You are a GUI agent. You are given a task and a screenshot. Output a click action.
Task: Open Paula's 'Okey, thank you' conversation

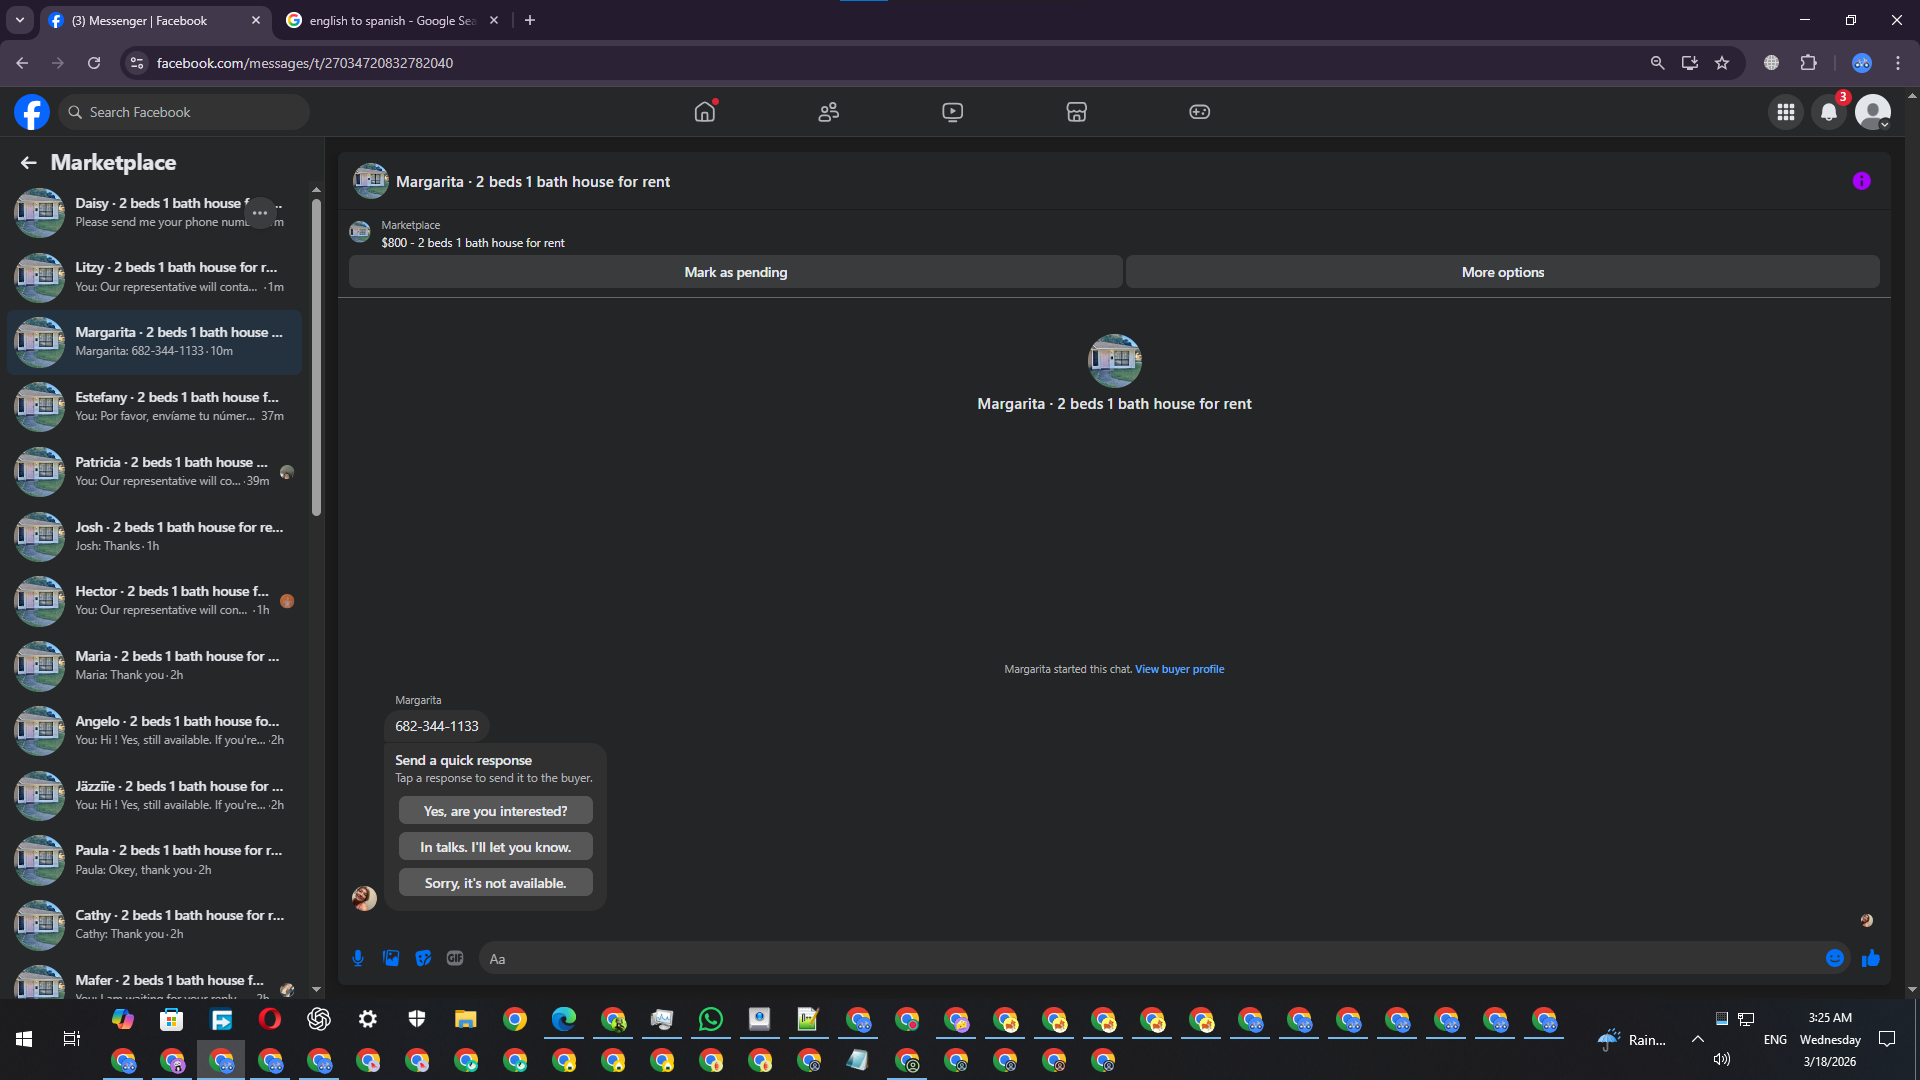tap(155, 860)
